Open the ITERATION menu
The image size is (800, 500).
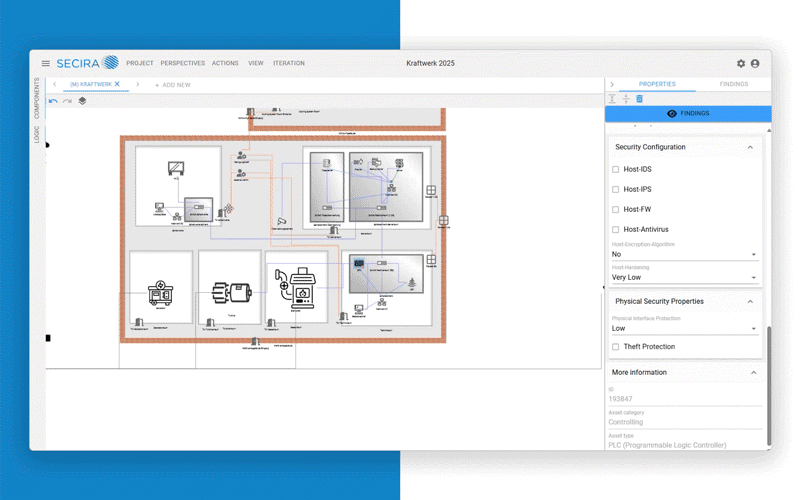coord(289,63)
